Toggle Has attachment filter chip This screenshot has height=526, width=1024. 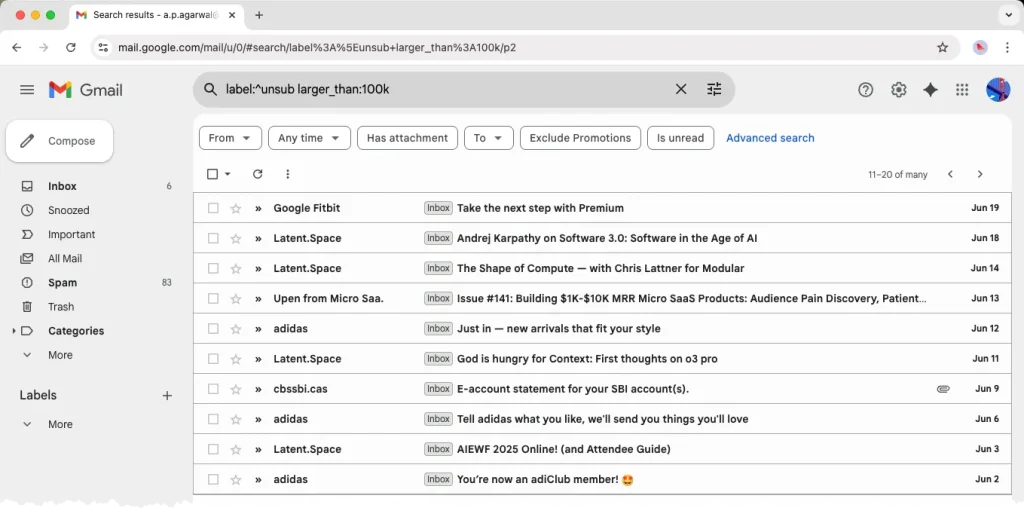pos(407,138)
